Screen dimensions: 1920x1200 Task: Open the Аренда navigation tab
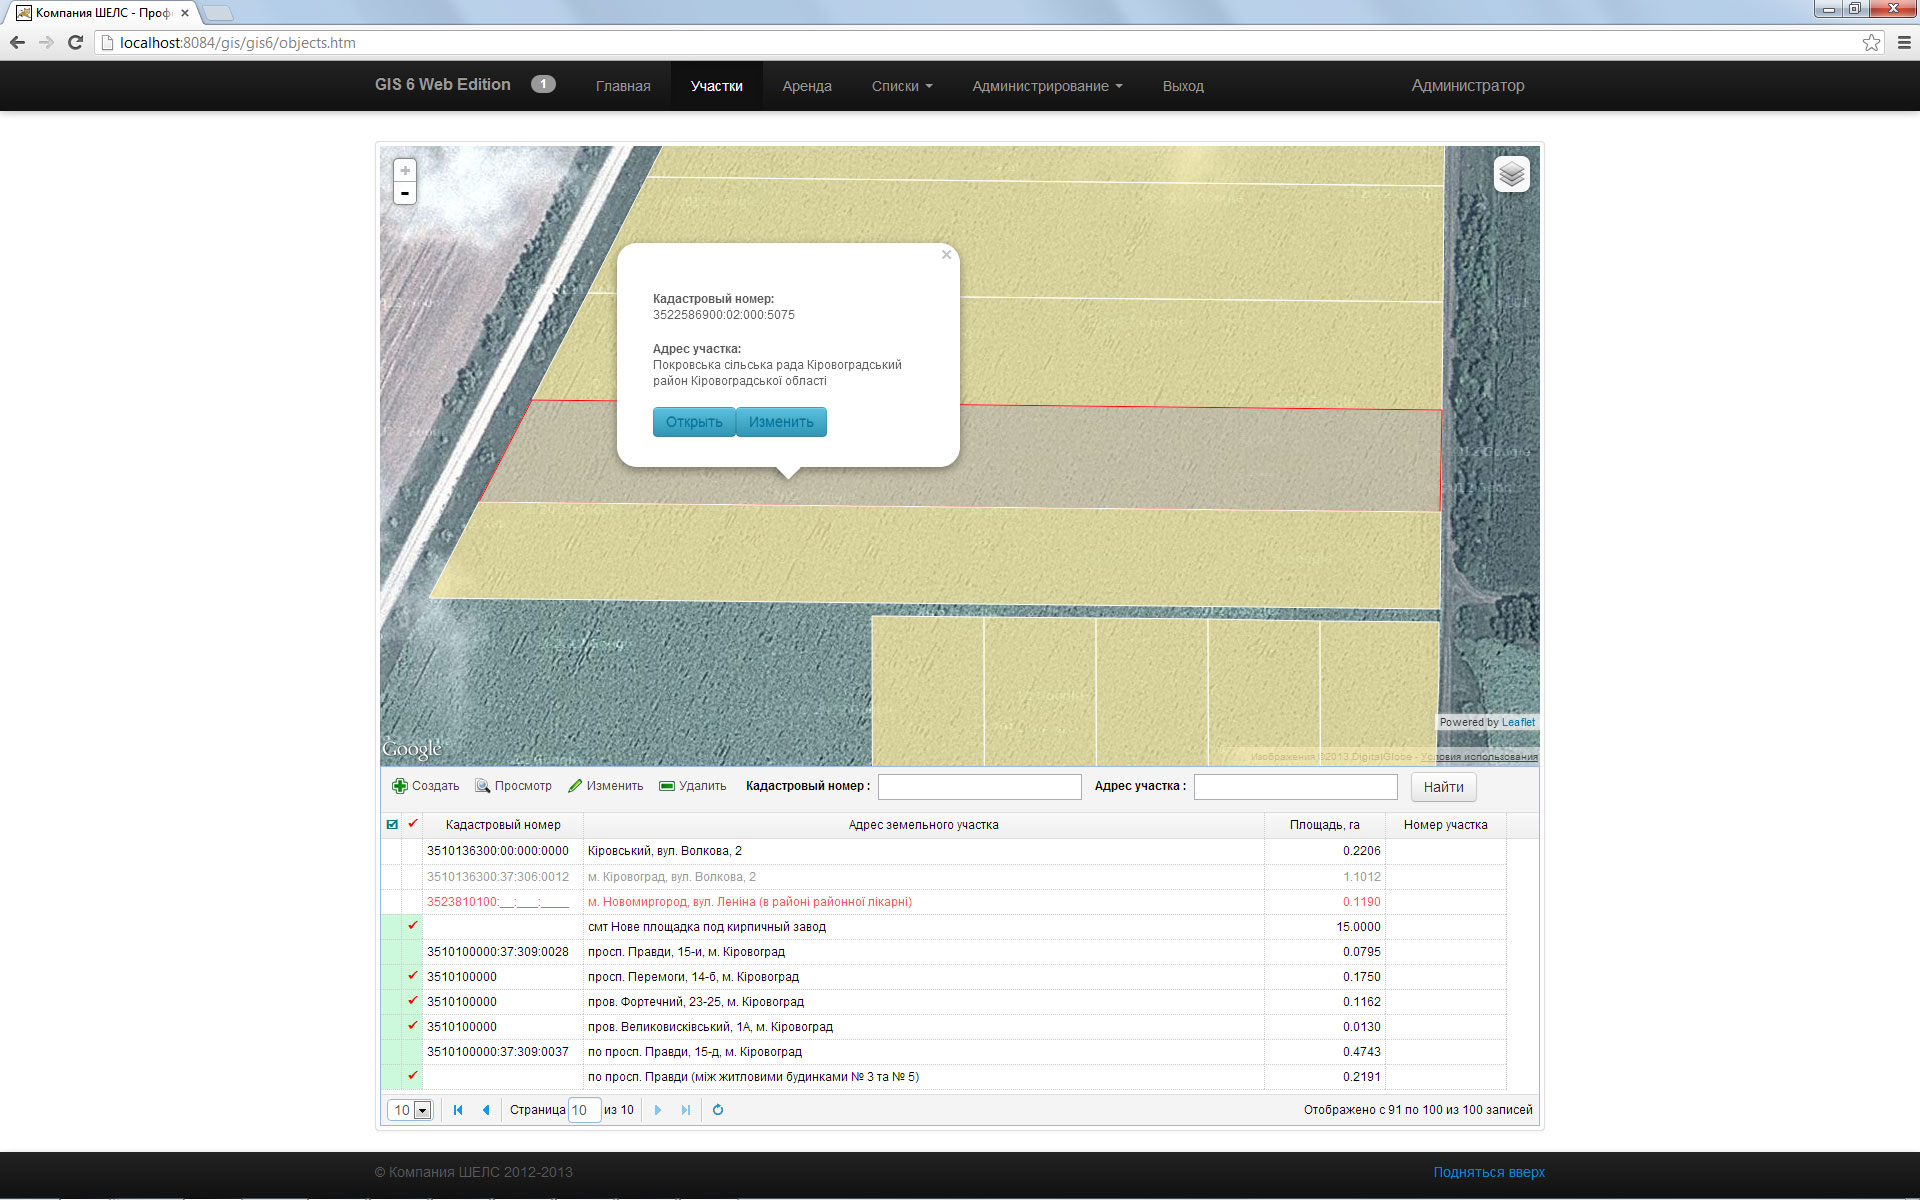pyautogui.click(x=806, y=86)
